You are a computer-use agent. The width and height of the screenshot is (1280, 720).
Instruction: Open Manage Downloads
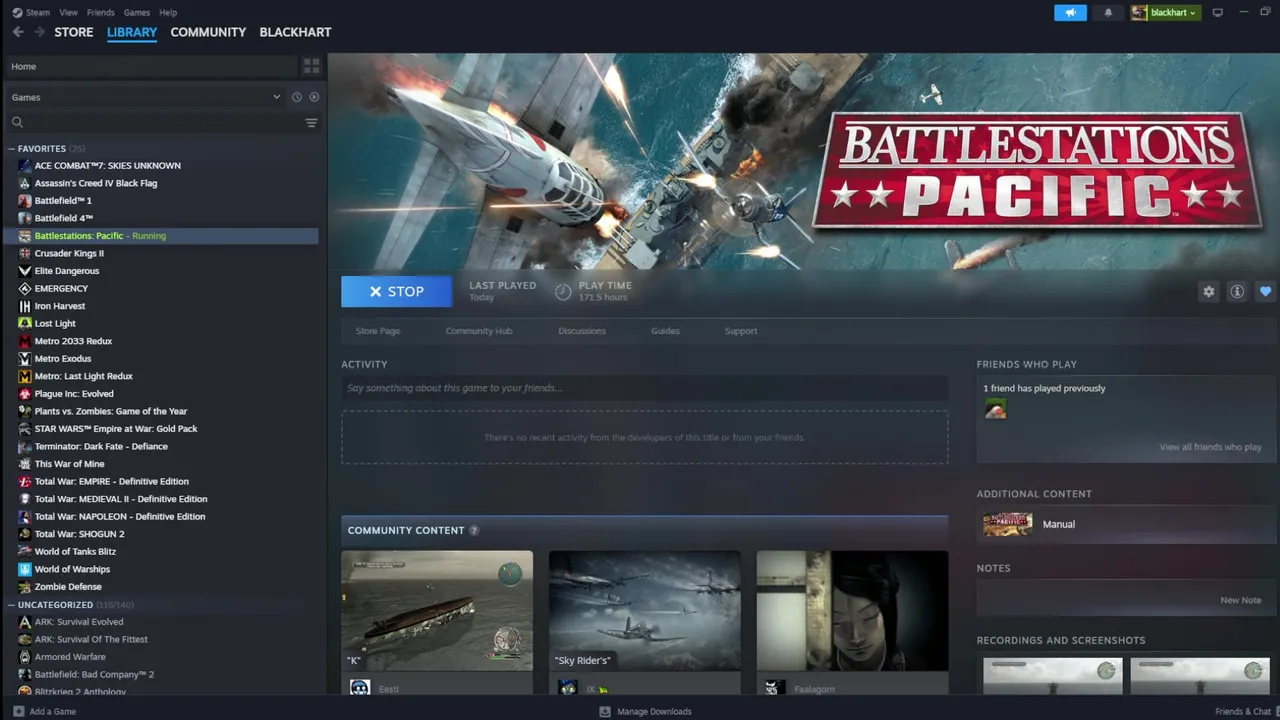(645, 711)
